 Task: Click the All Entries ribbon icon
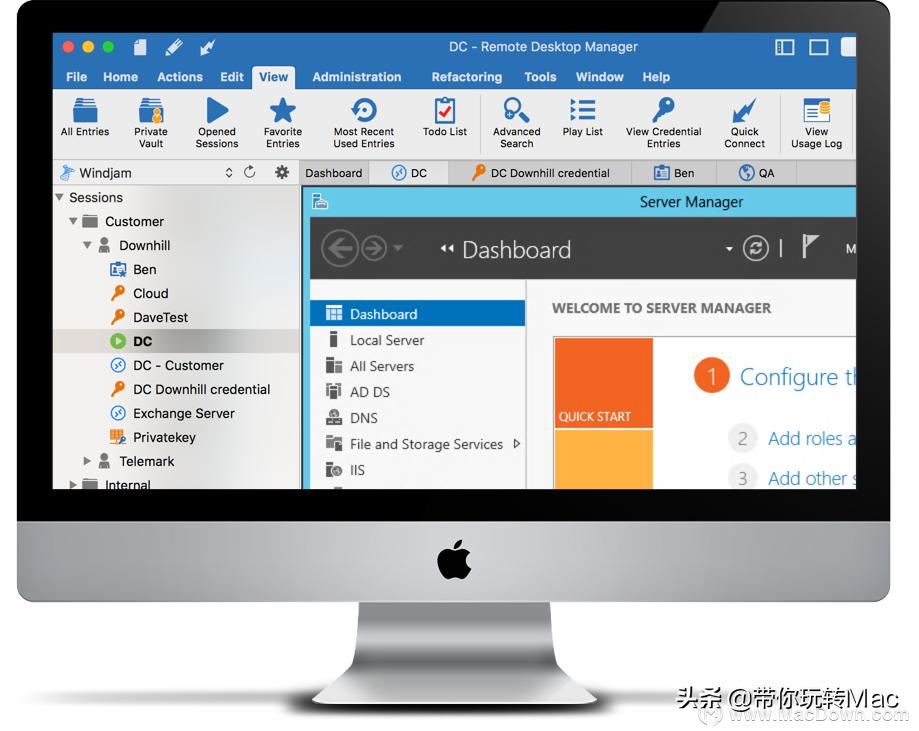pos(85,111)
